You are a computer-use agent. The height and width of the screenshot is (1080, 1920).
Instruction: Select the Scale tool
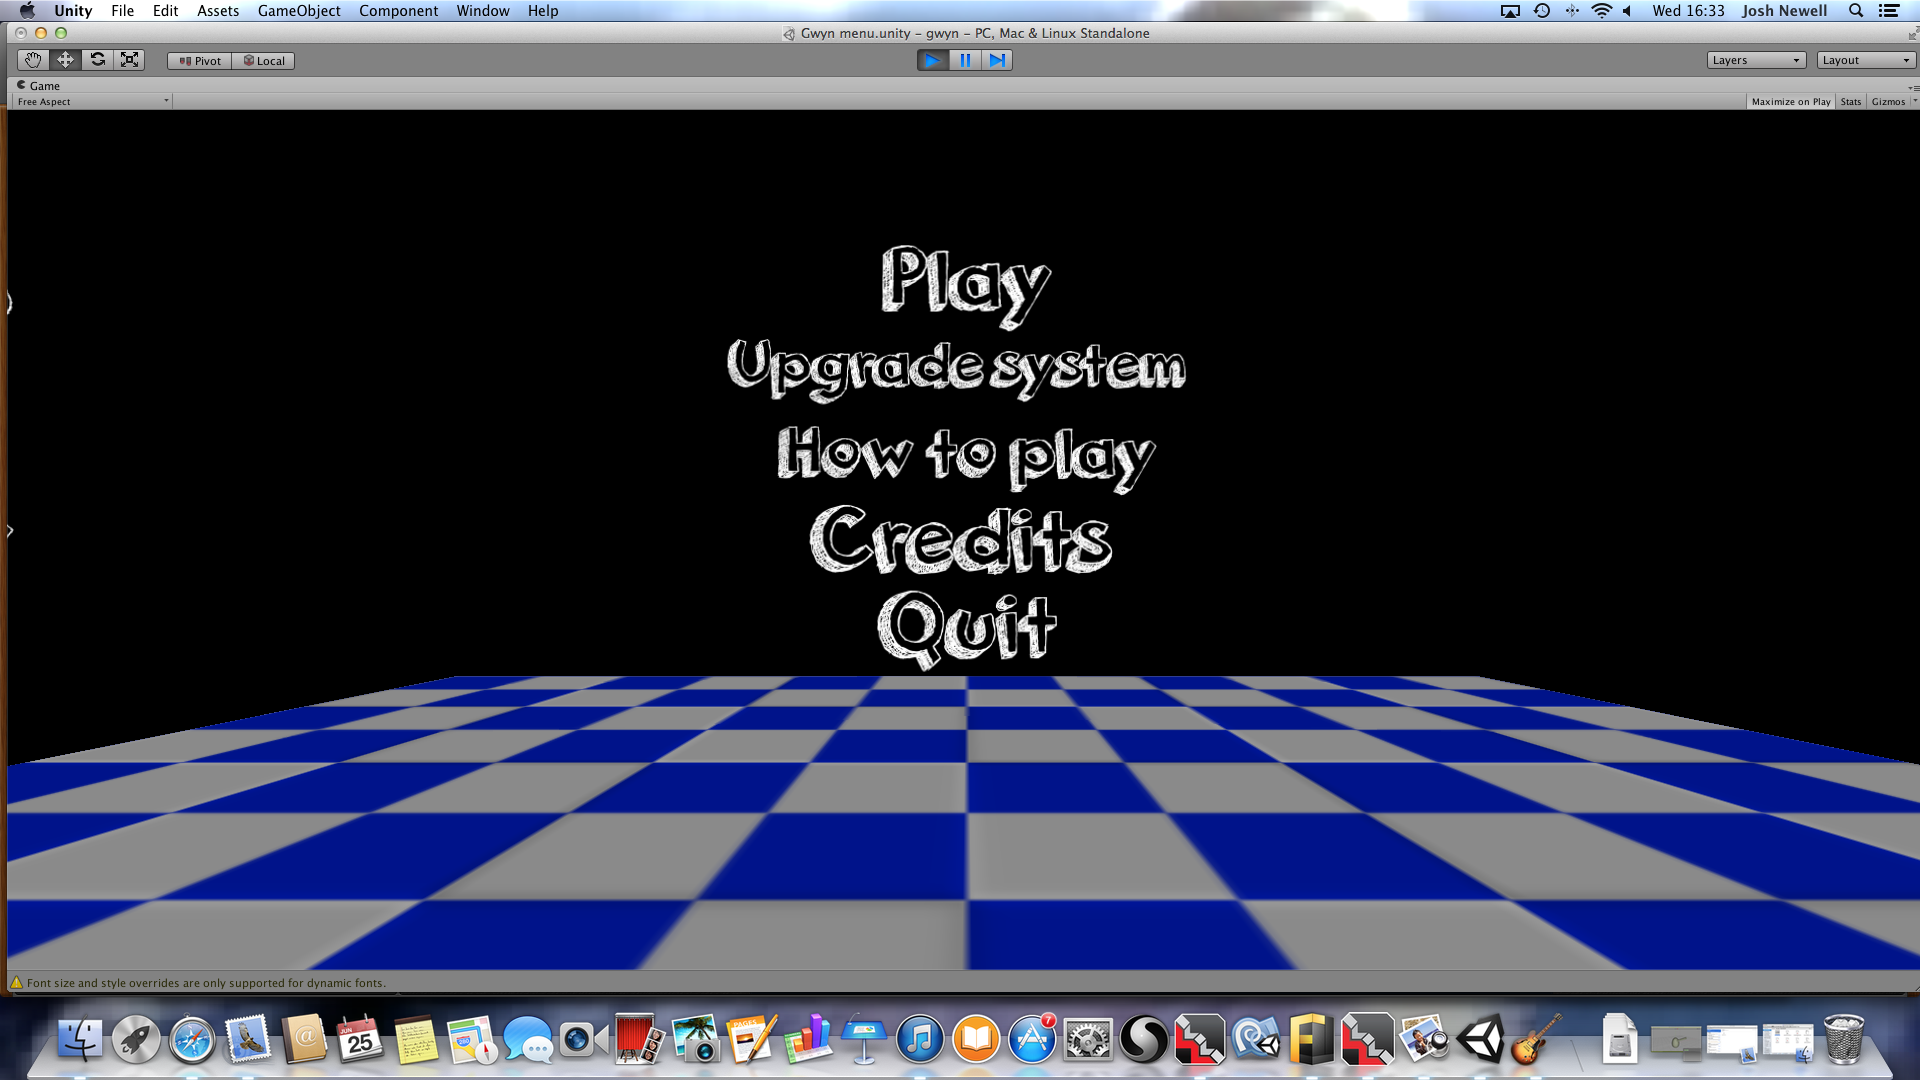point(129,60)
